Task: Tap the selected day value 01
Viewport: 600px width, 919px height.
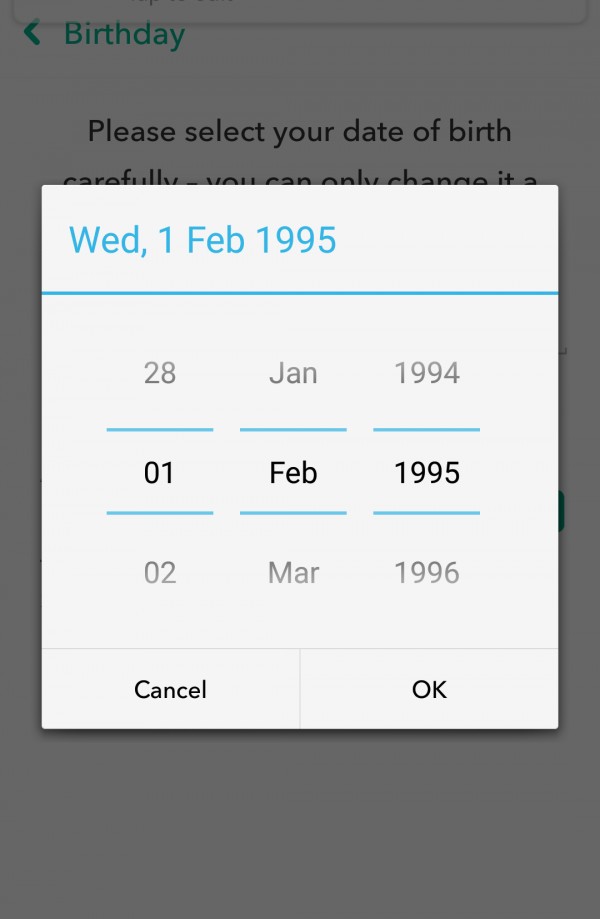Action: pos(160,472)
